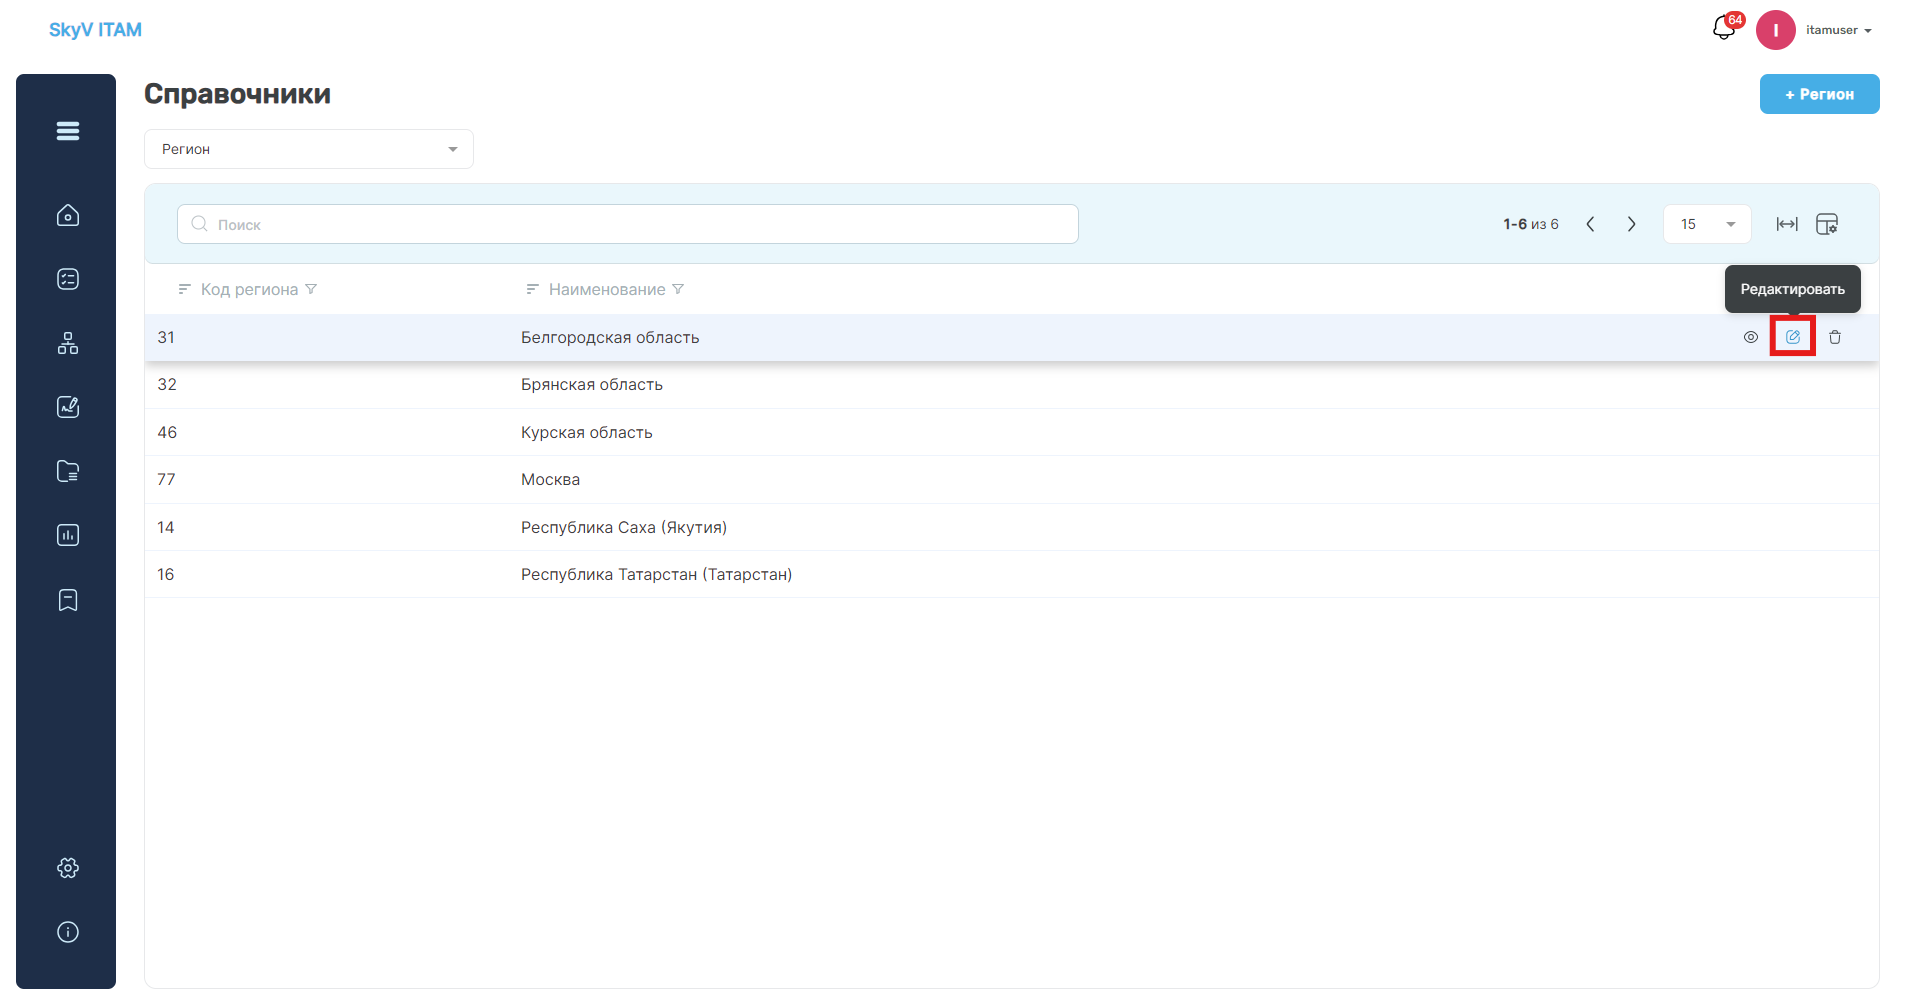This screenshot has height=1005, width=1907.
Task: View the Белгородская область row details
Action: [1751, 337]
